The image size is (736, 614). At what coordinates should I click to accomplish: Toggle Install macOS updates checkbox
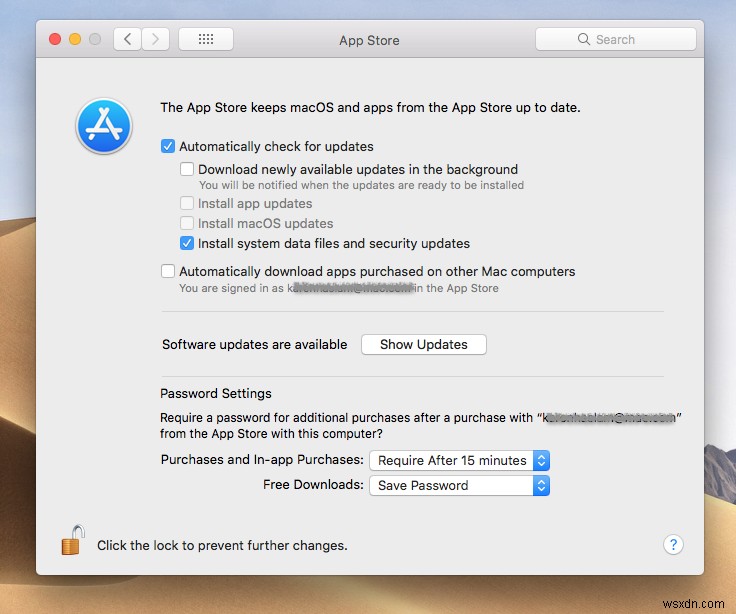click(x=187, y=223)
